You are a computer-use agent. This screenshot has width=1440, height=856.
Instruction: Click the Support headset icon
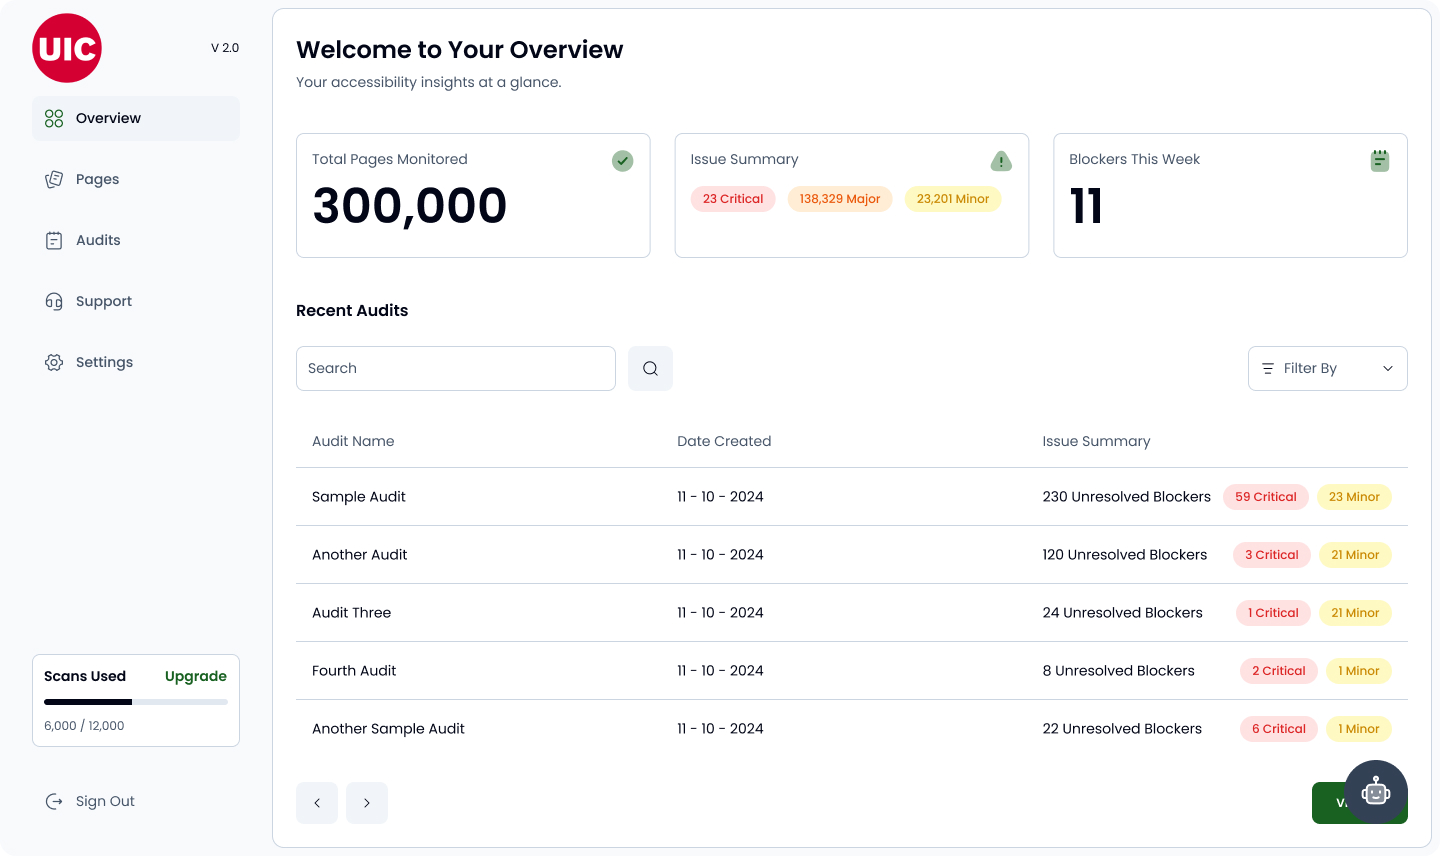click(x=54, y=301)
